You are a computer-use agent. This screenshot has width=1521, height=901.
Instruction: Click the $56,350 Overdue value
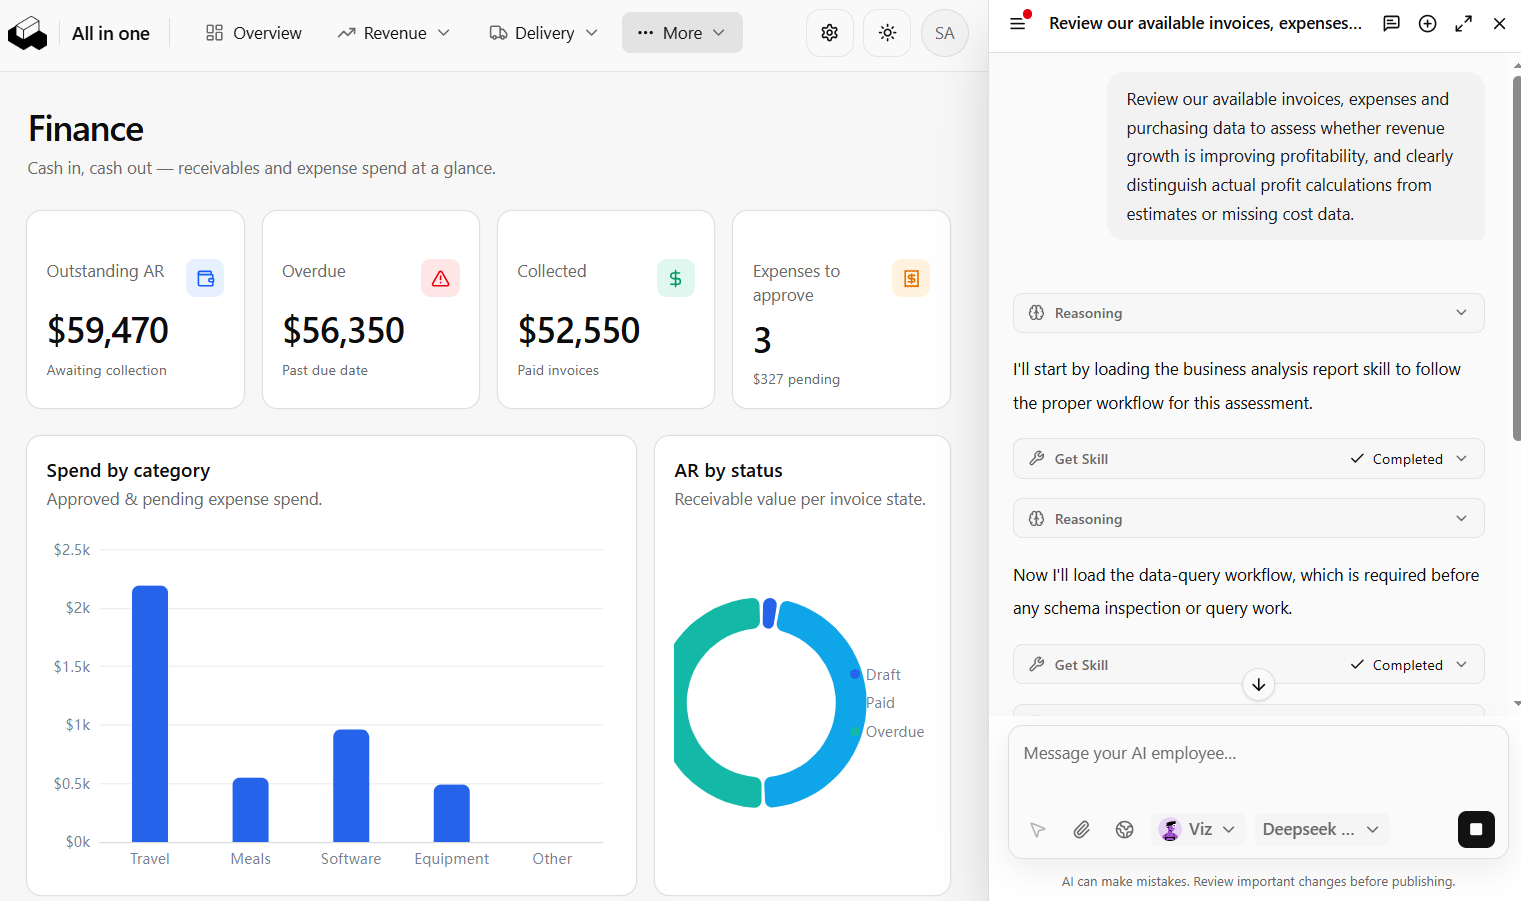click(344, 330)
